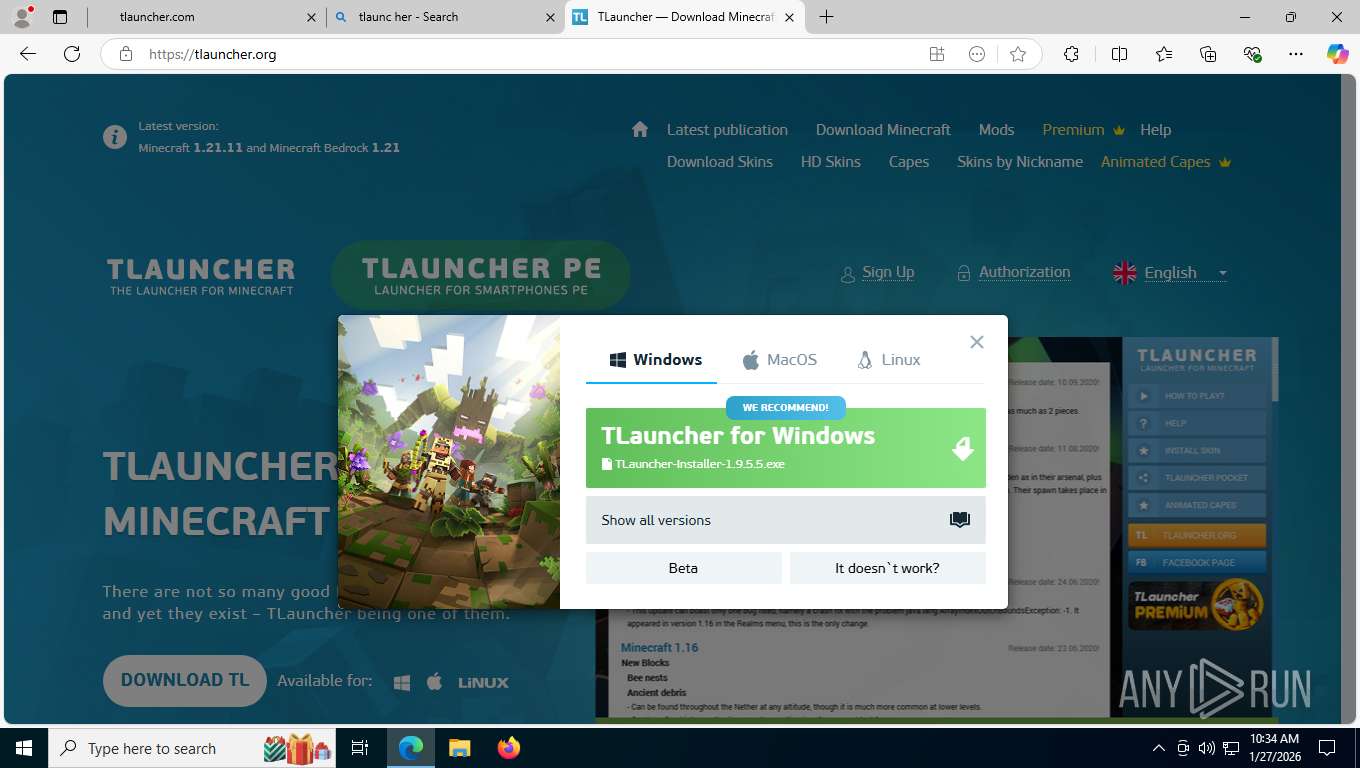
Task: Select the Linux tab in popup
Action: pos(889,360)
